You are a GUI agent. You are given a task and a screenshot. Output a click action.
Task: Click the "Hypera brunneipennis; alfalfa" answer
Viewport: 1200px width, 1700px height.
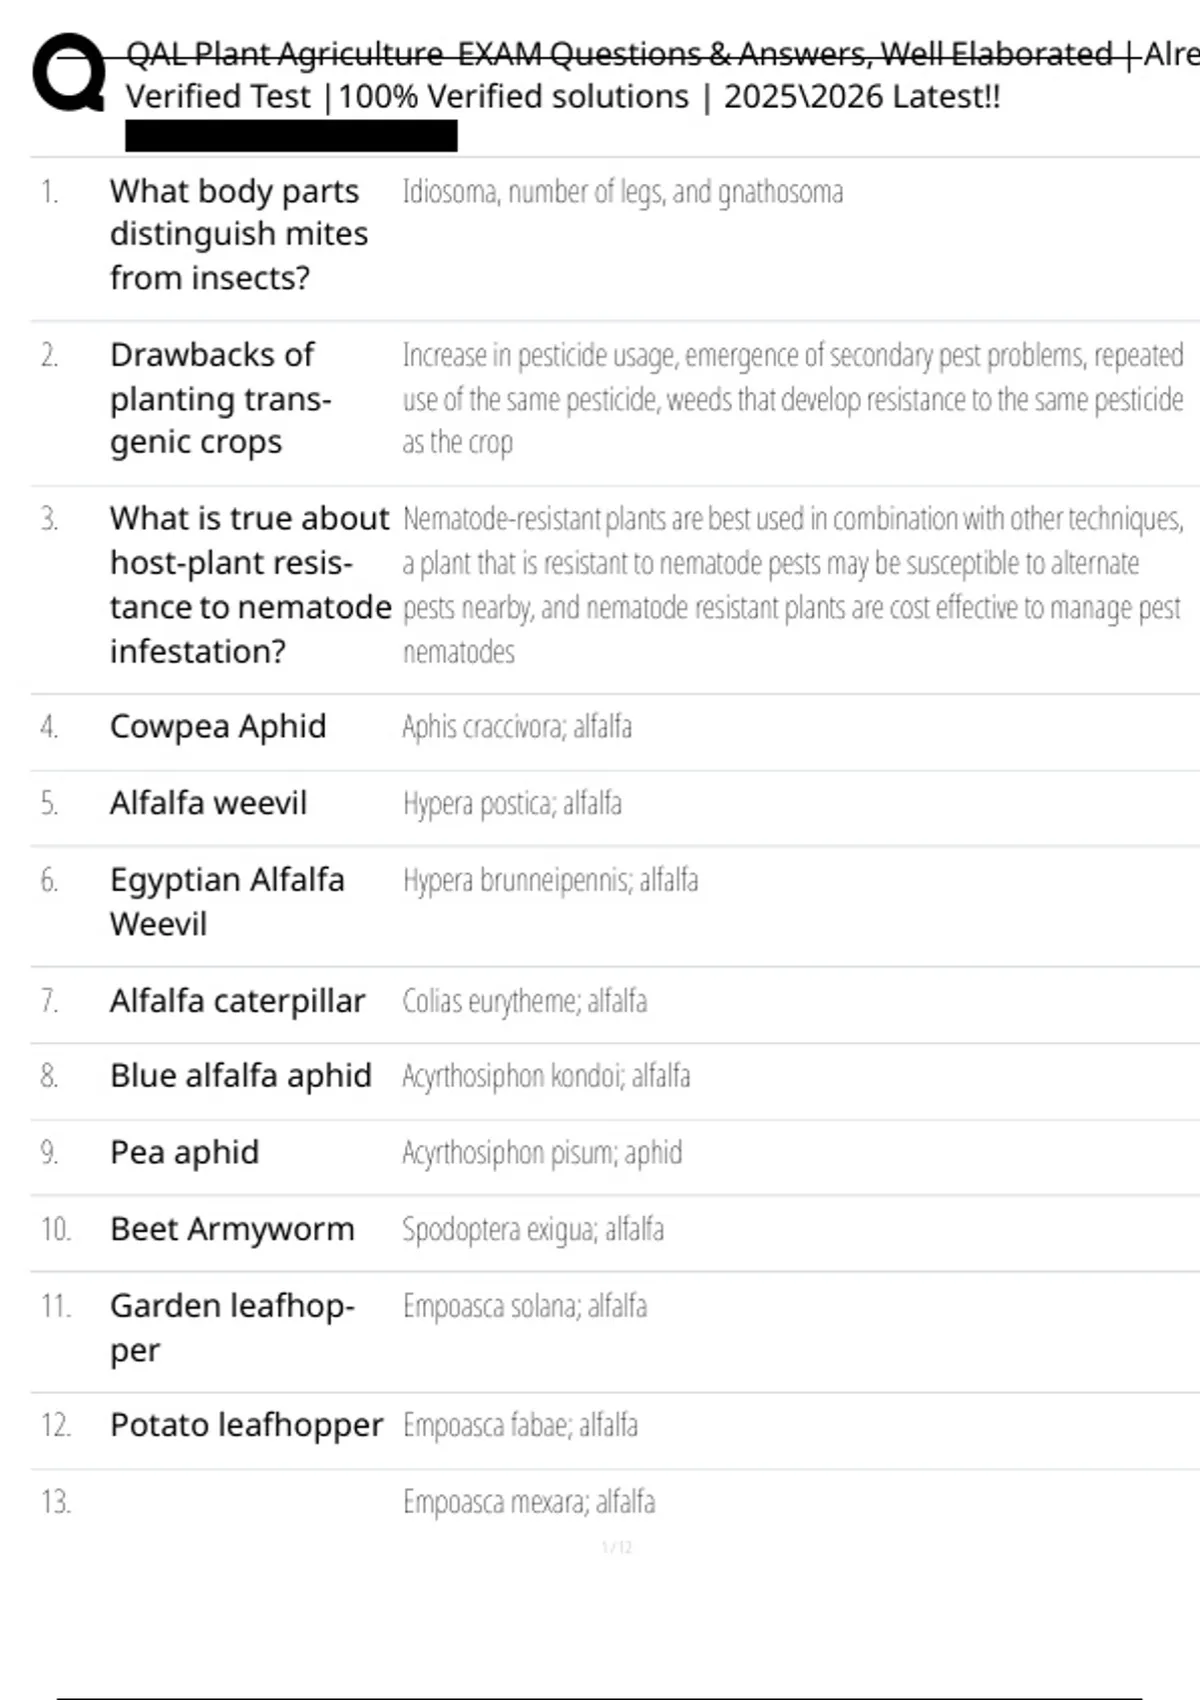click(550, 880)
